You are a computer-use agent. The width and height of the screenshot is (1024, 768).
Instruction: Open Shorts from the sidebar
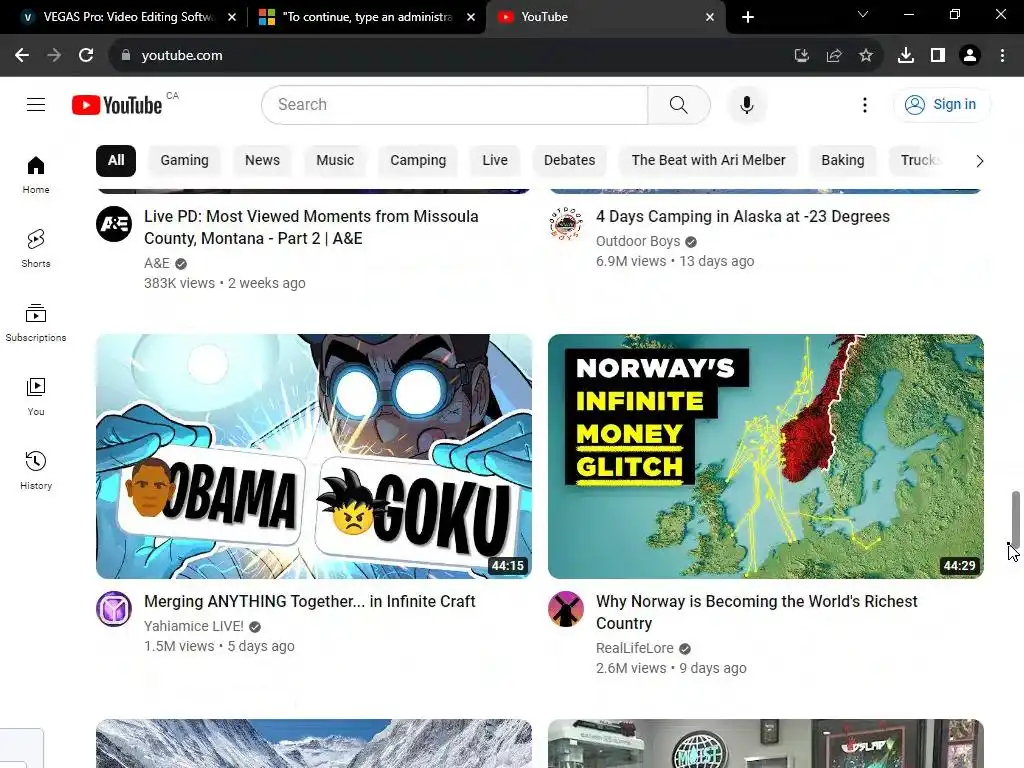(x=36, y=248)
